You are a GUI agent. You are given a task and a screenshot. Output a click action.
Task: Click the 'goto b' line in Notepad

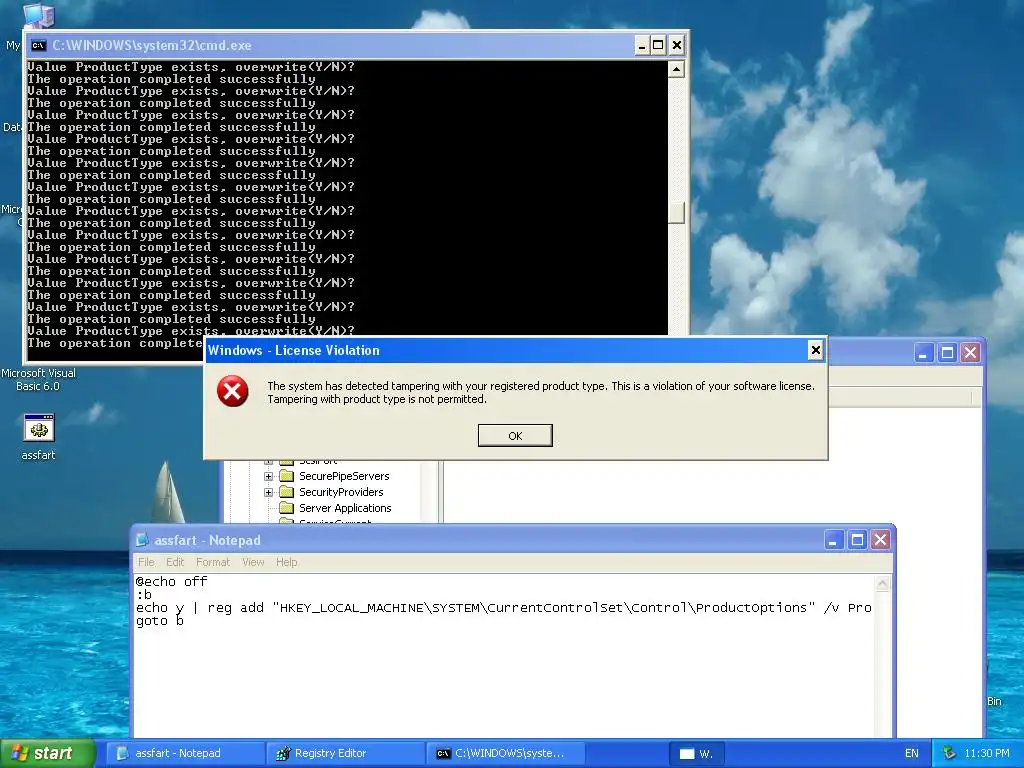point(160,621)
